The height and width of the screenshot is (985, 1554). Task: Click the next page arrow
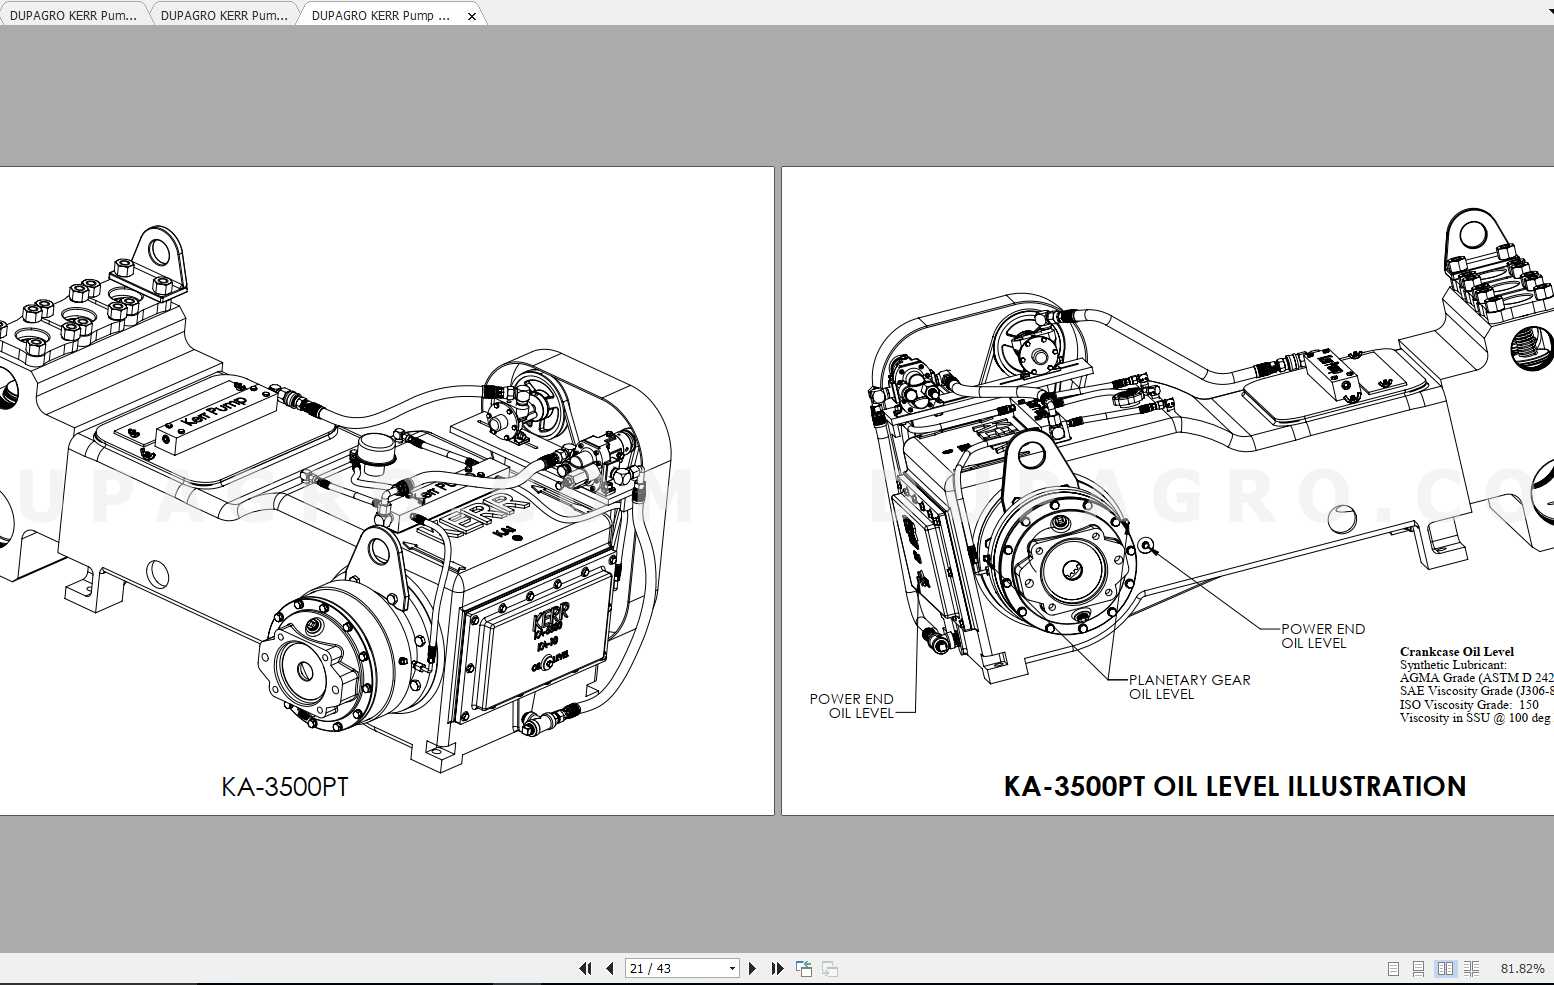753,967
